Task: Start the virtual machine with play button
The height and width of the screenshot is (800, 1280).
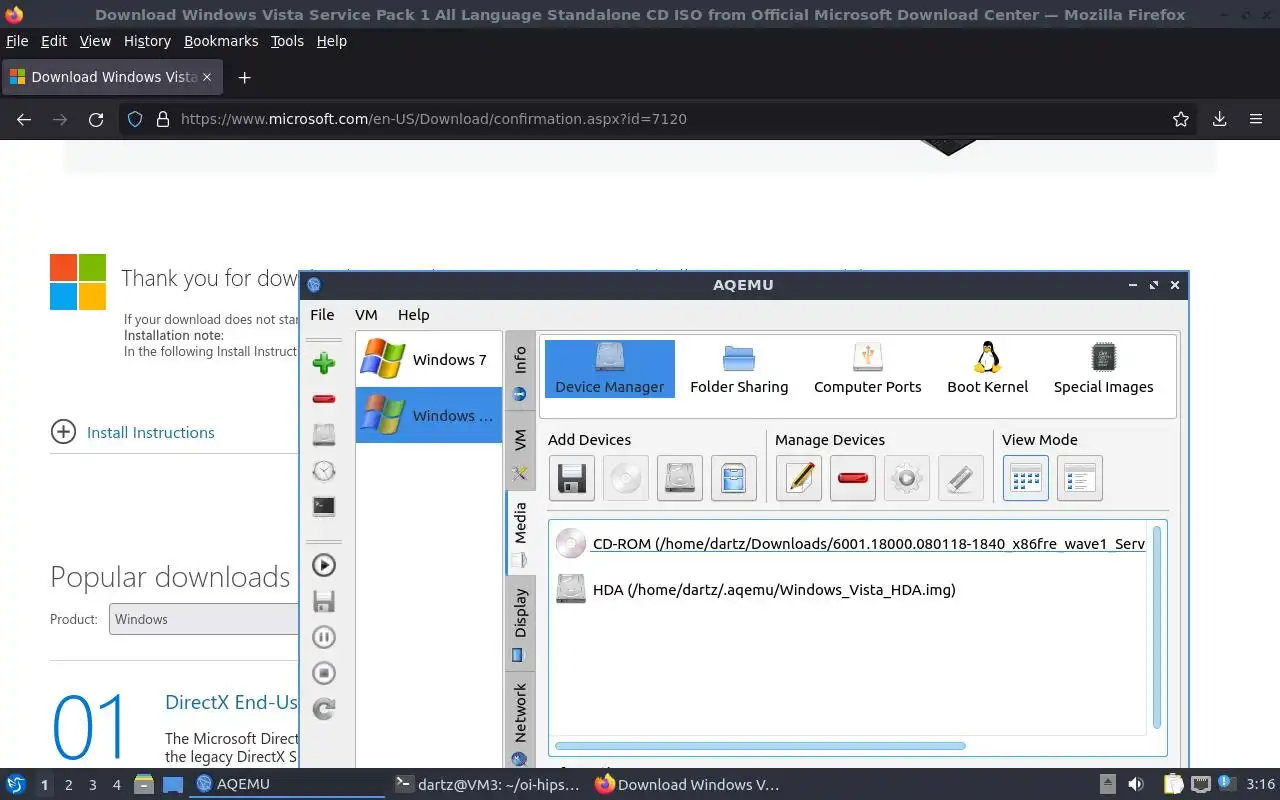Action: (323, 565)
